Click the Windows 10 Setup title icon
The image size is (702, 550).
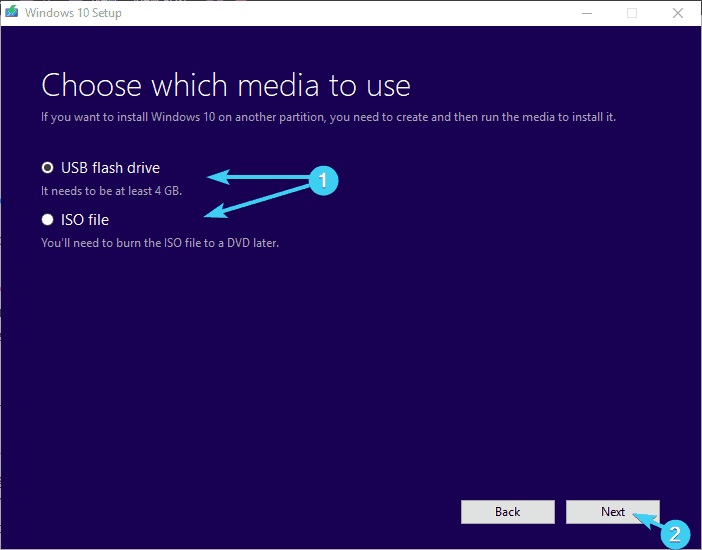tap(12, 12)
